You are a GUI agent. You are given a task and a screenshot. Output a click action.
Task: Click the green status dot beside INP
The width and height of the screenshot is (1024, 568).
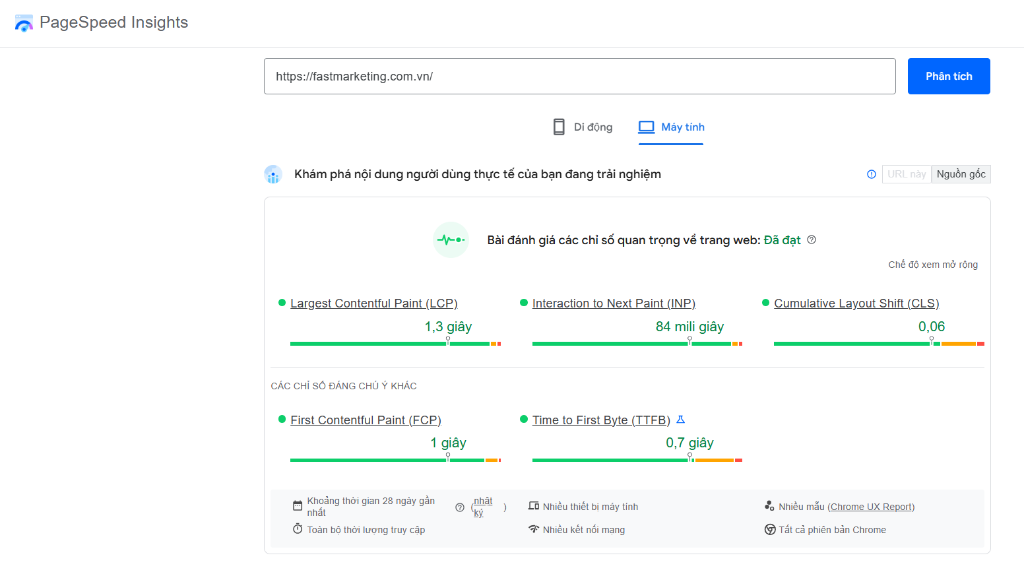point(524,303)
